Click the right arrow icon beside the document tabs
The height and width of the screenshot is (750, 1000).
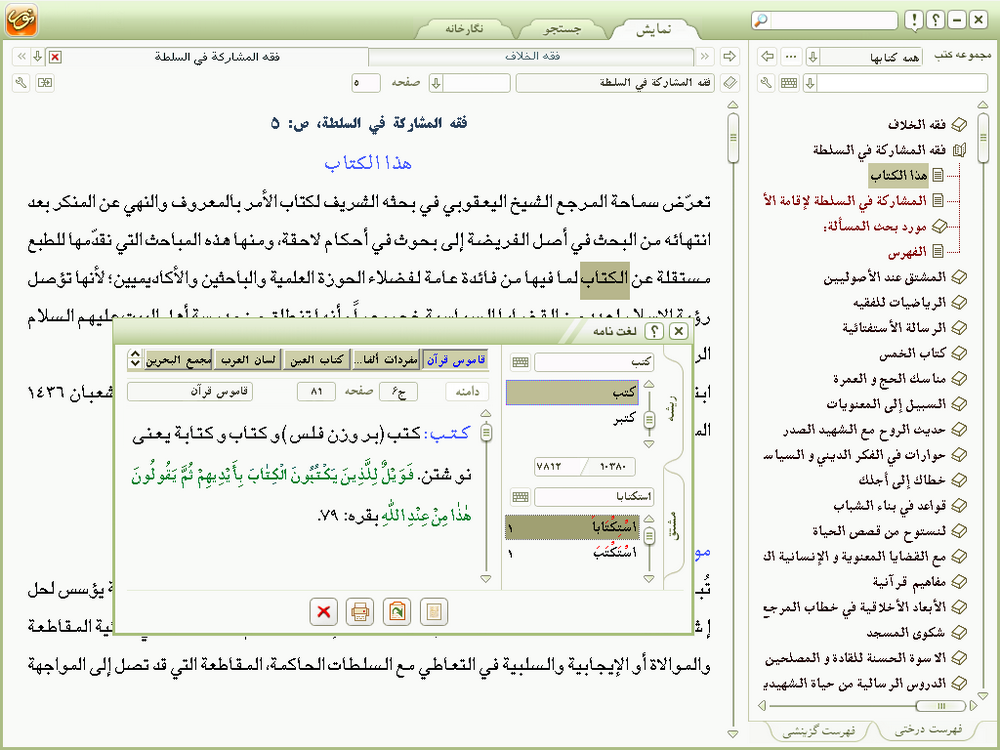click(x=729, y=56)
